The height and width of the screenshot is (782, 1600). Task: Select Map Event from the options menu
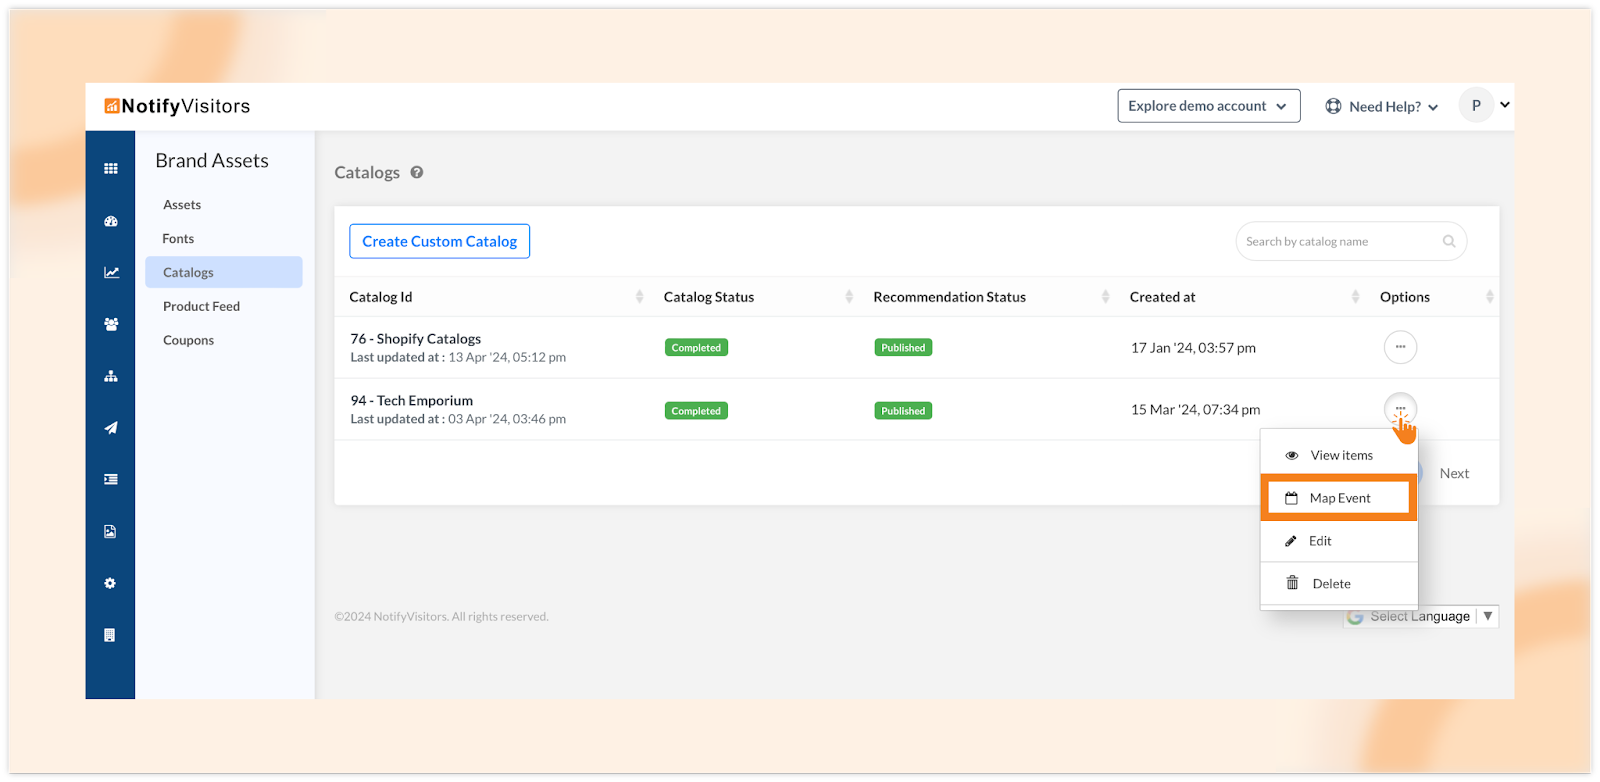(x=1339, y=498)
